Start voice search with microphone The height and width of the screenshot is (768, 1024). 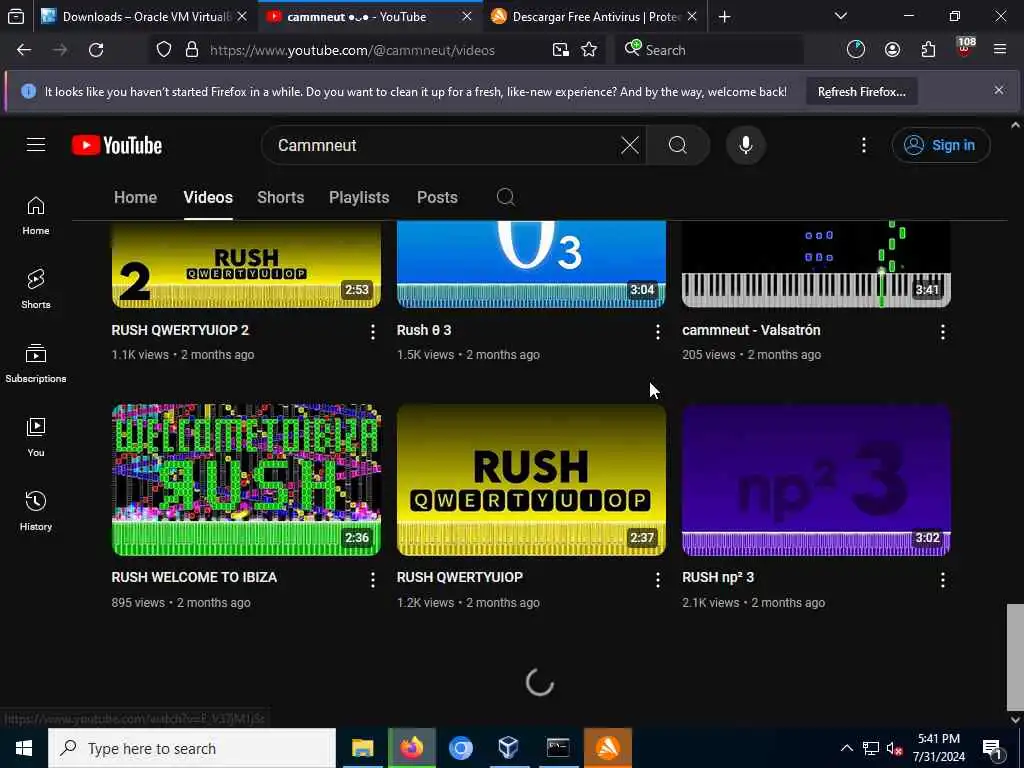coord(746,145)
